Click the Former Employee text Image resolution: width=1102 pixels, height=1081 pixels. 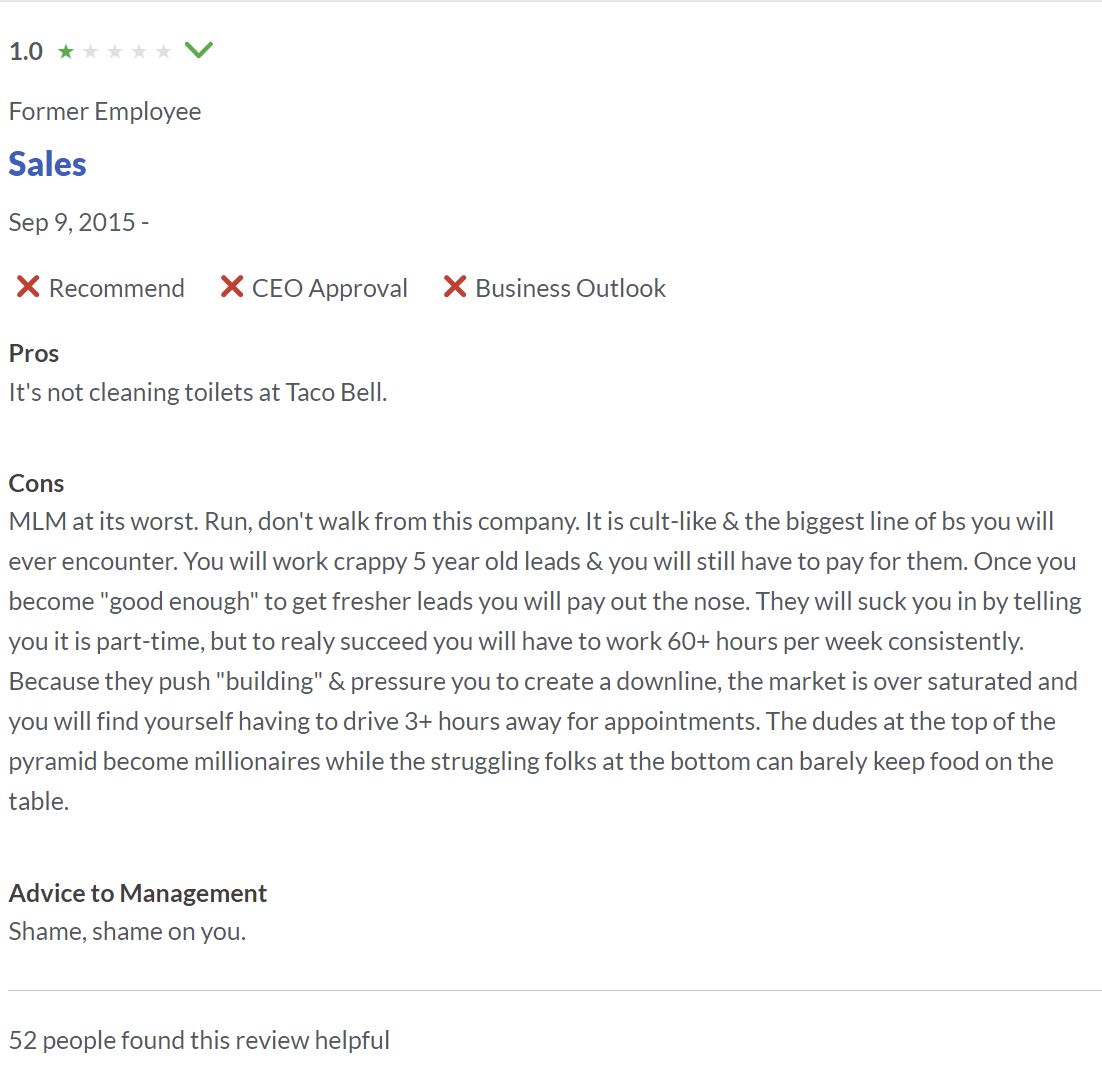(105, 111)
